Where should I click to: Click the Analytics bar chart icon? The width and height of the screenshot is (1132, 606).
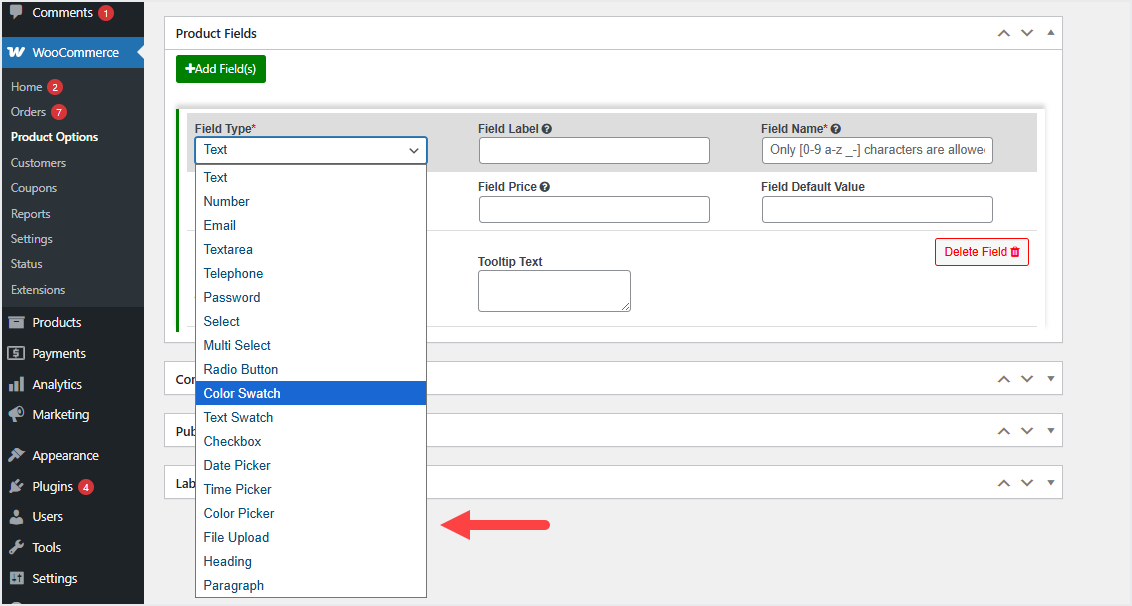(16, 384)
